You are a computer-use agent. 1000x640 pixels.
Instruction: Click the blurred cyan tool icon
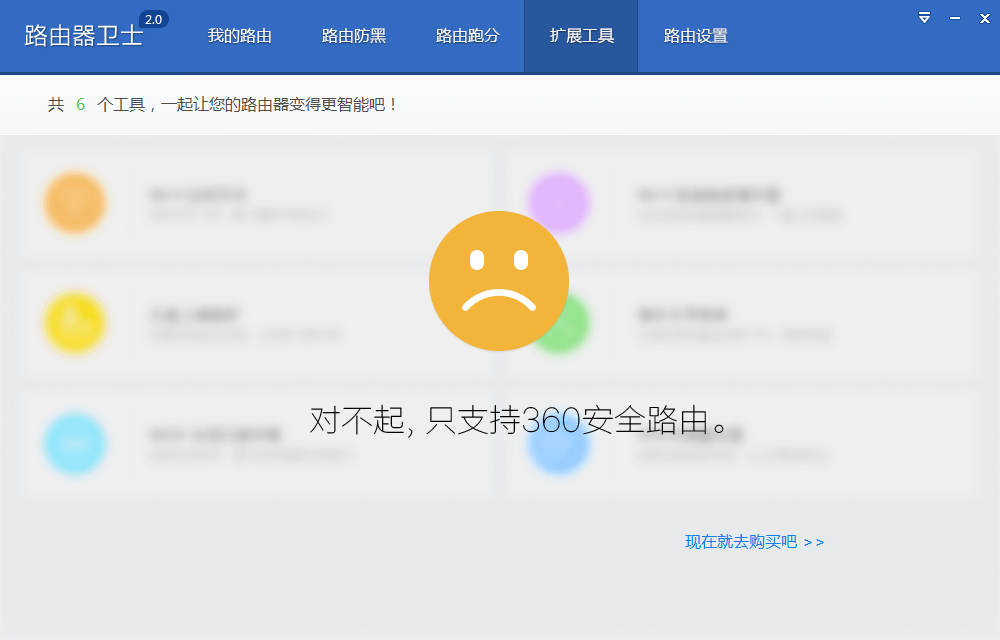click(x=75, y=444)
